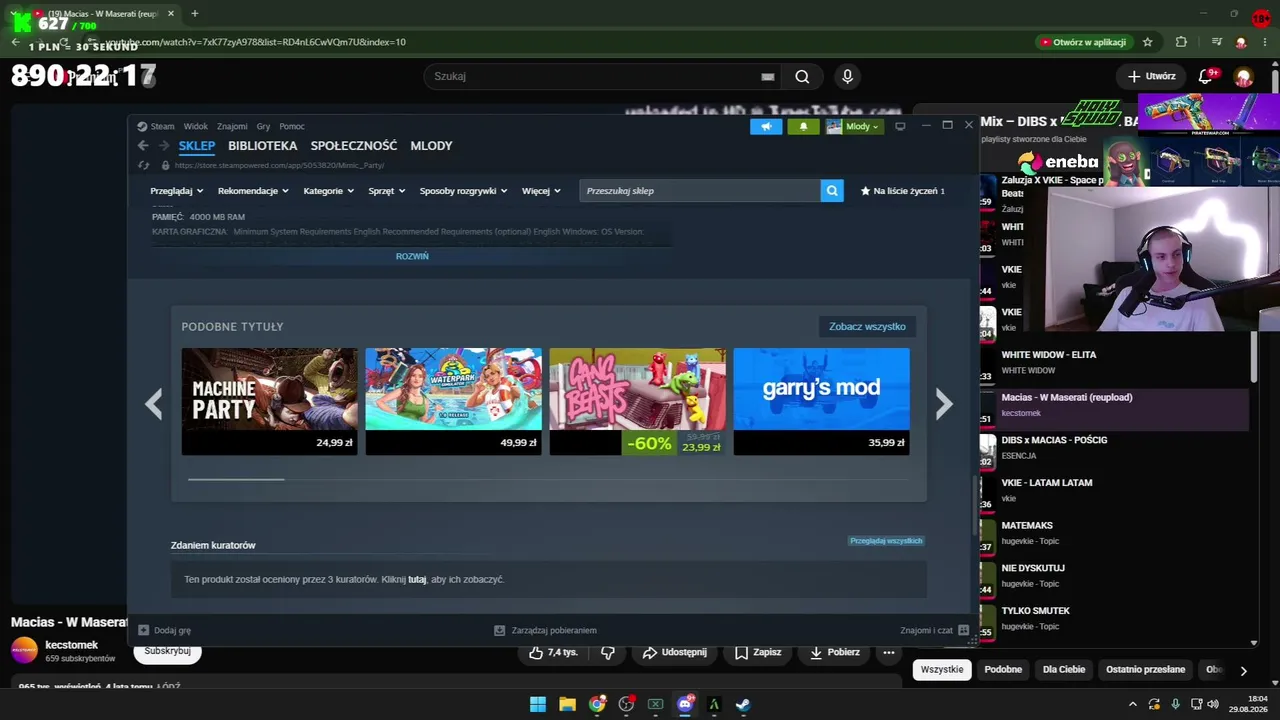Viewport: 1280px width, 720px height.
Task: Start YouTube voice search with microphone
Action: pyautogui.click(x=847, y=76)
